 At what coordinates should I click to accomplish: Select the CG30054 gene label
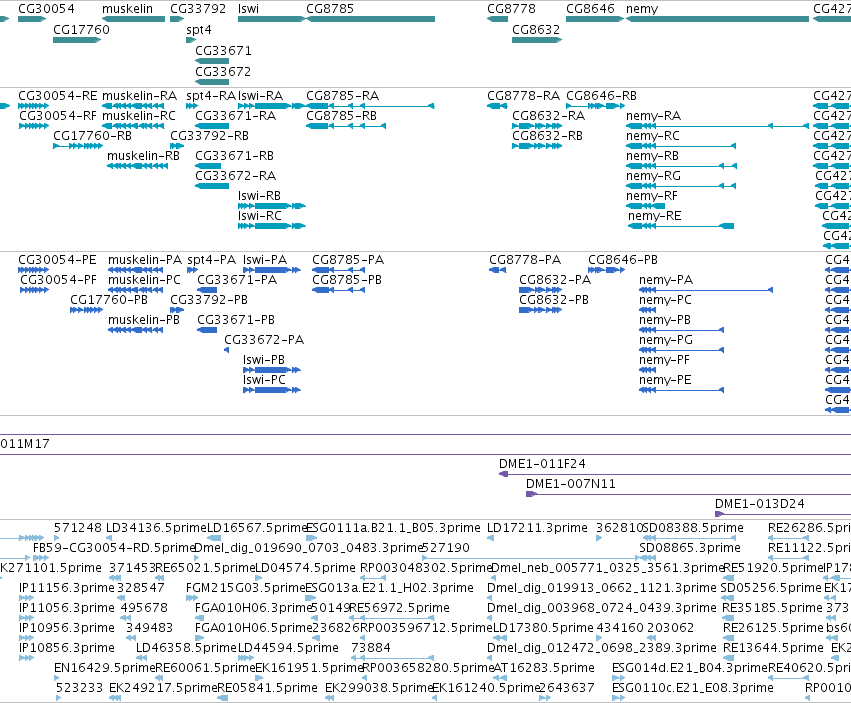tap(46, 9)
